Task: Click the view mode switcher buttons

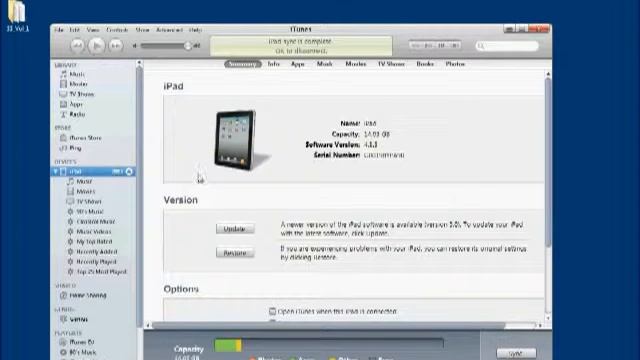Action: click(x=435, y=45)
